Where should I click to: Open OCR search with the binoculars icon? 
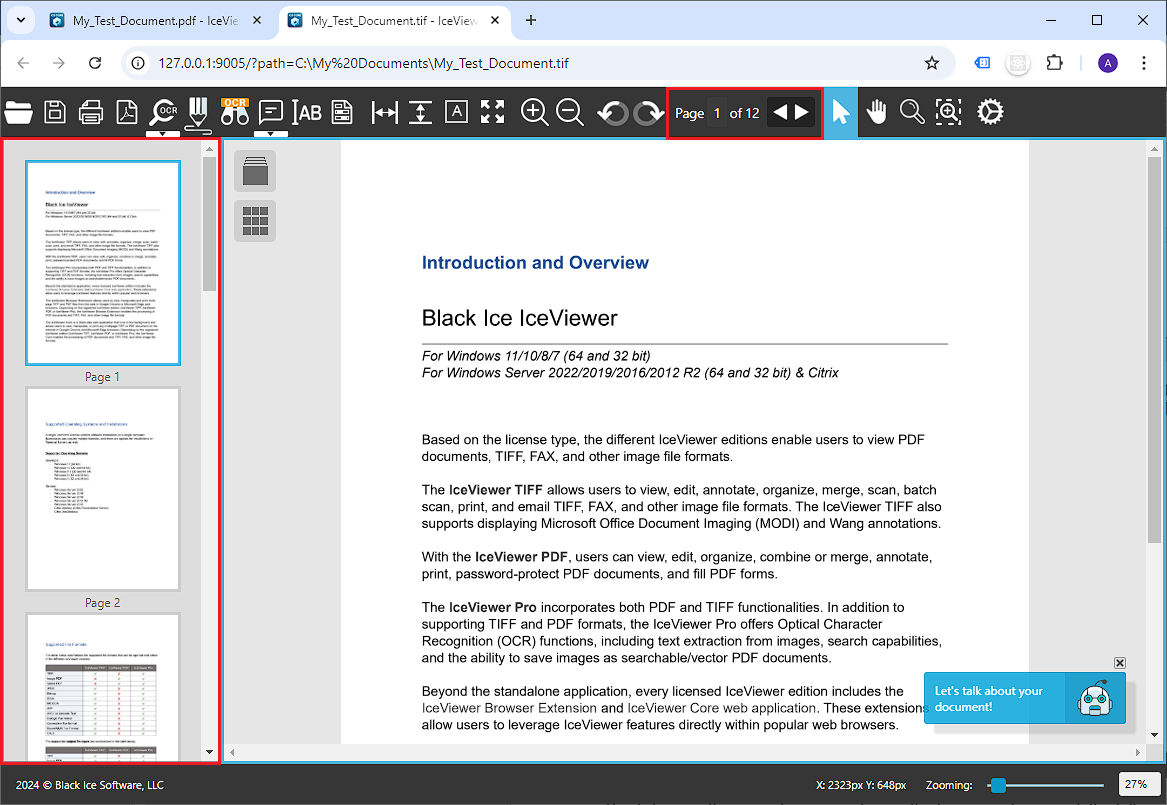pos(234,112)
